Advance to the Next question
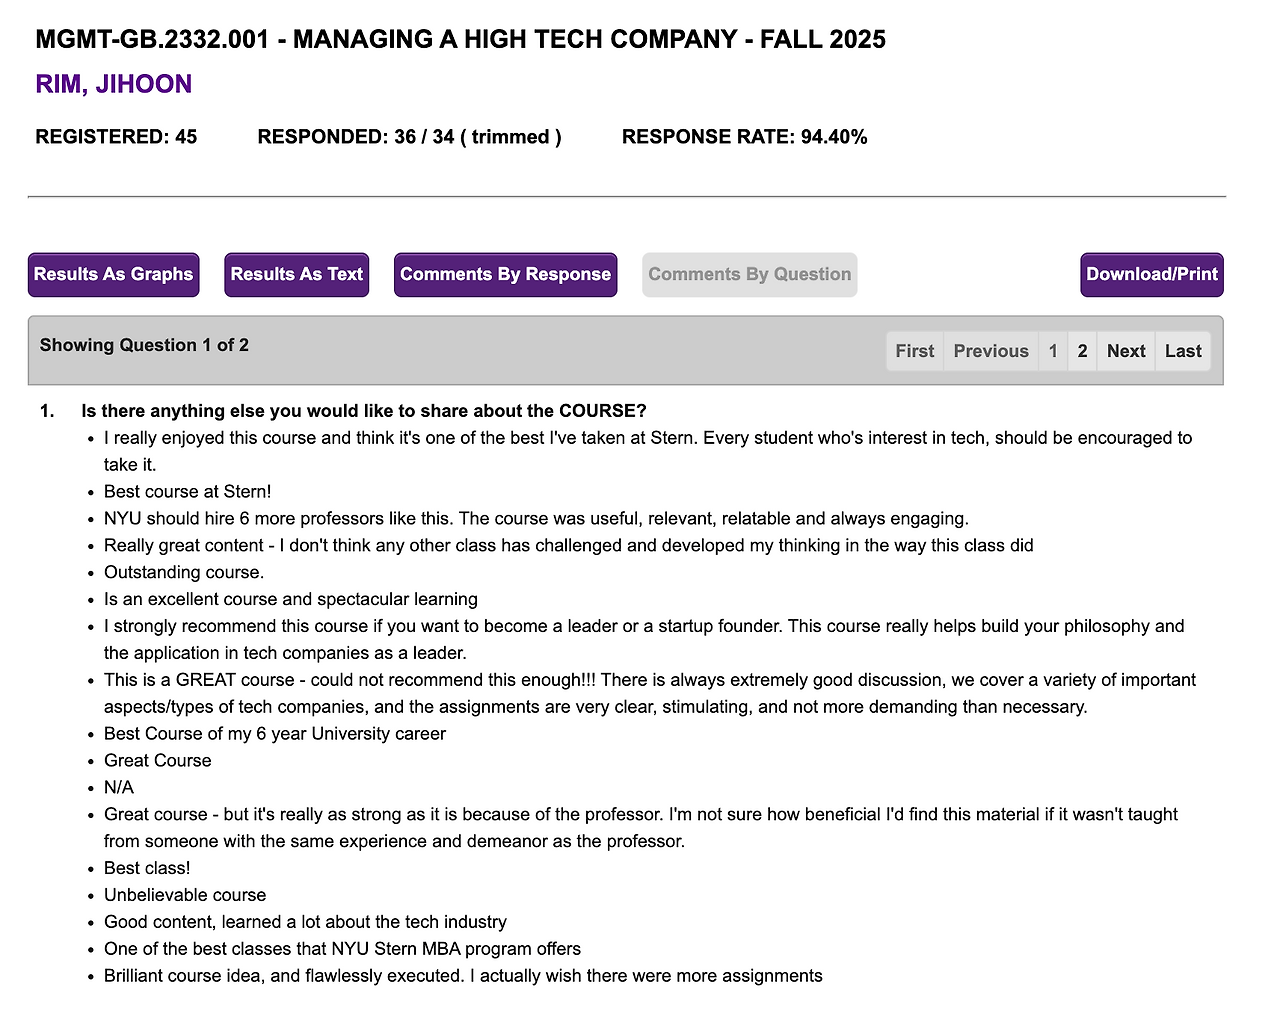1280x1028 pixels. 1126,351
